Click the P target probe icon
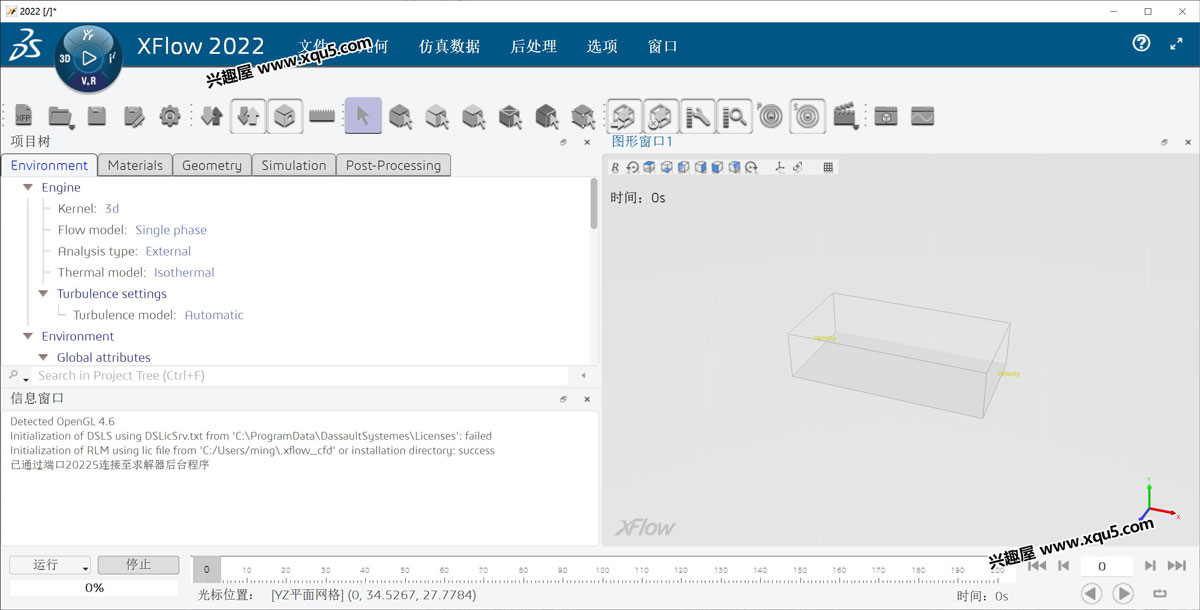 pos(770,116)
